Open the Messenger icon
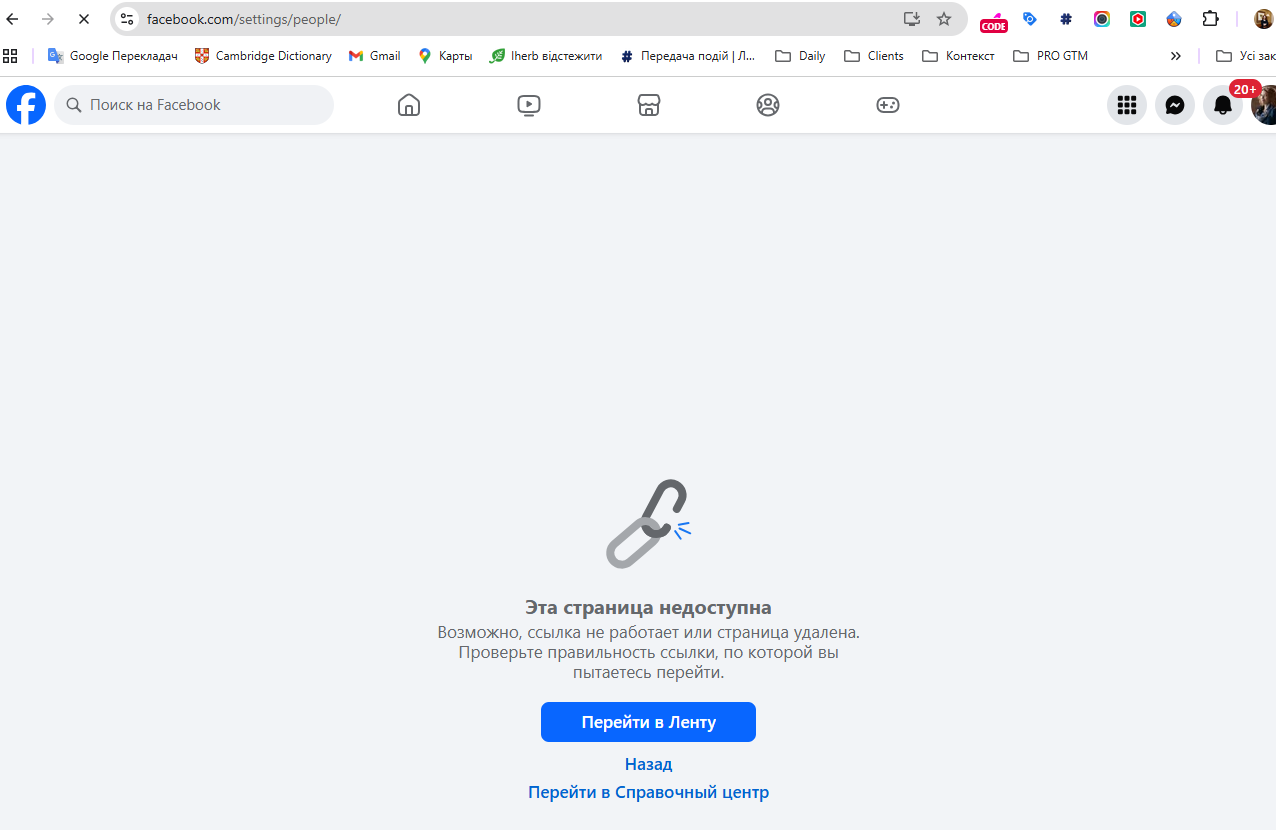Viewport: 1276px width, 830px height. pos(1175,105)
